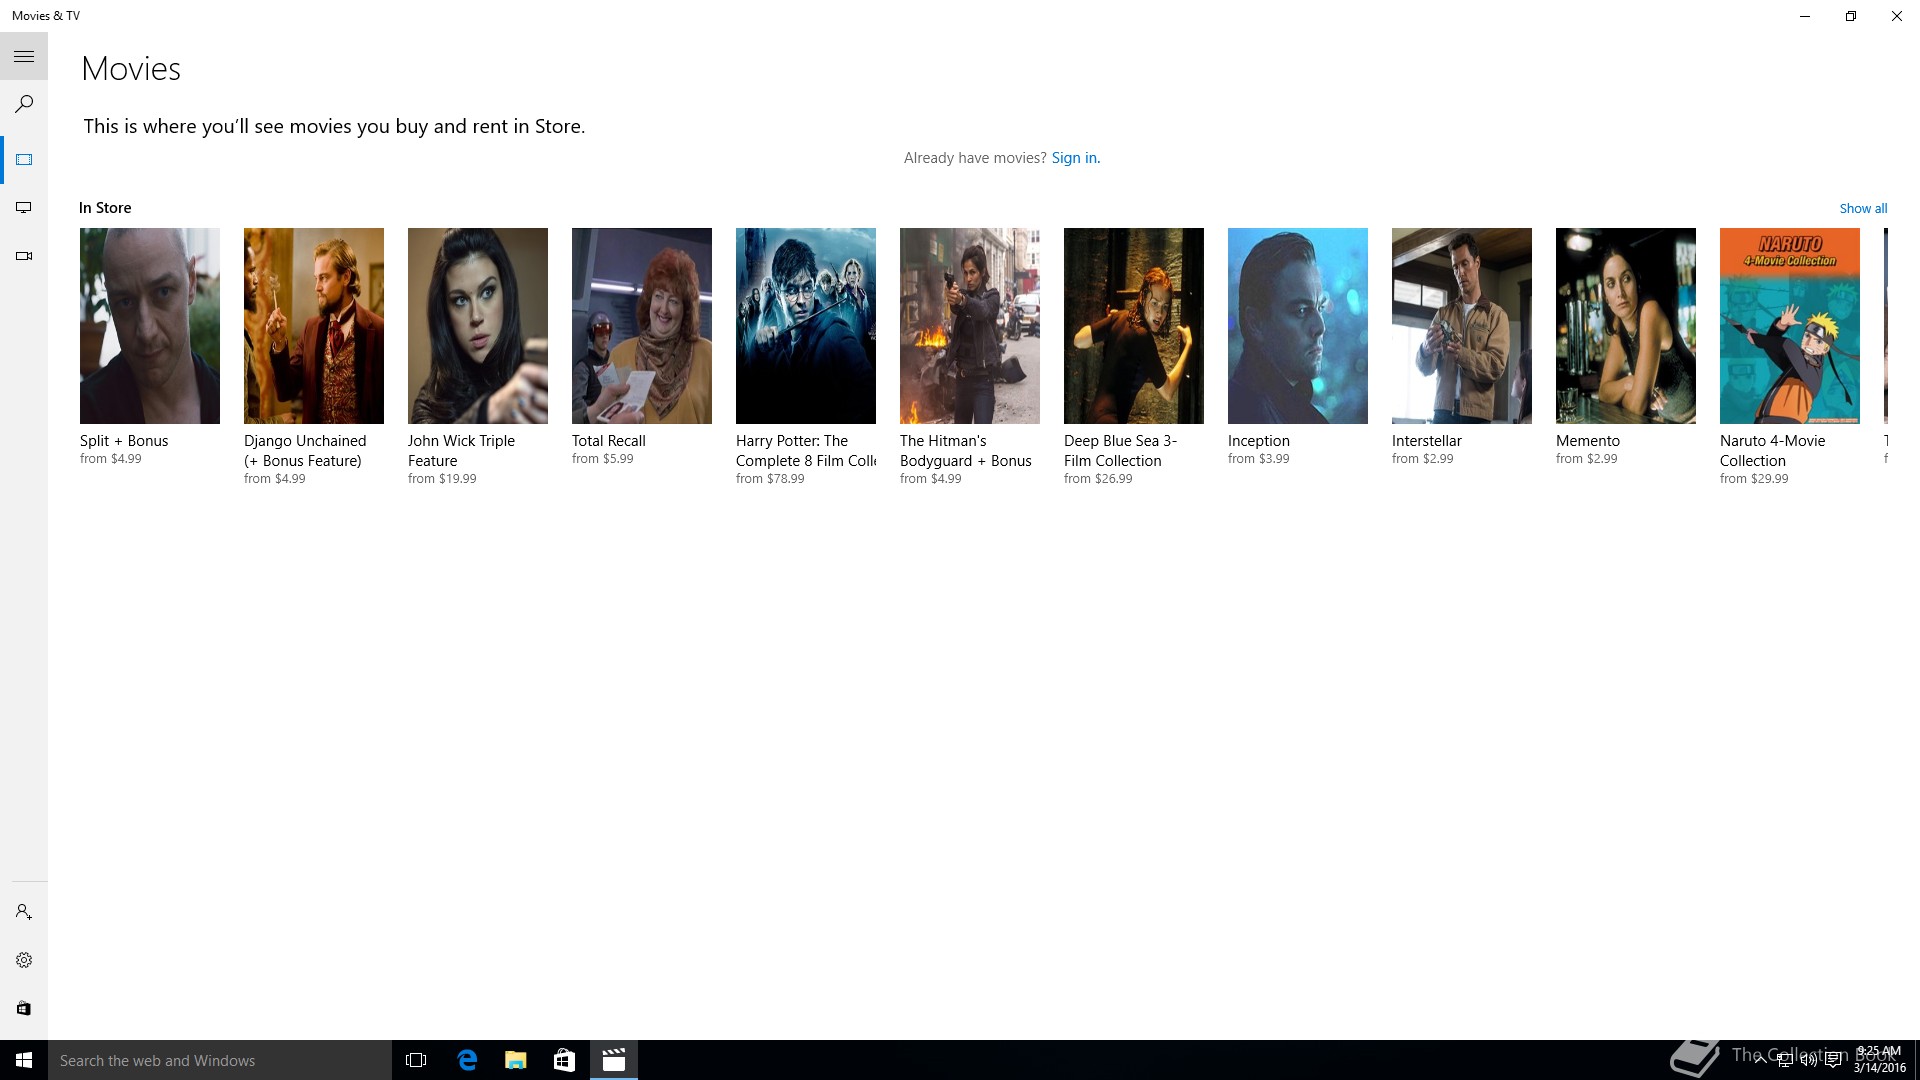Click the 'Memento' title text
Screen dimensions: 1920x1080
1587,441
